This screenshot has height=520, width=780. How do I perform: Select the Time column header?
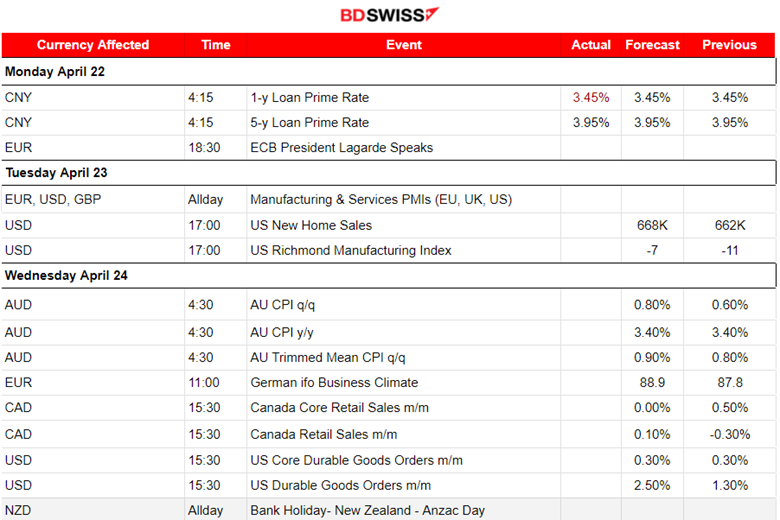215,45
